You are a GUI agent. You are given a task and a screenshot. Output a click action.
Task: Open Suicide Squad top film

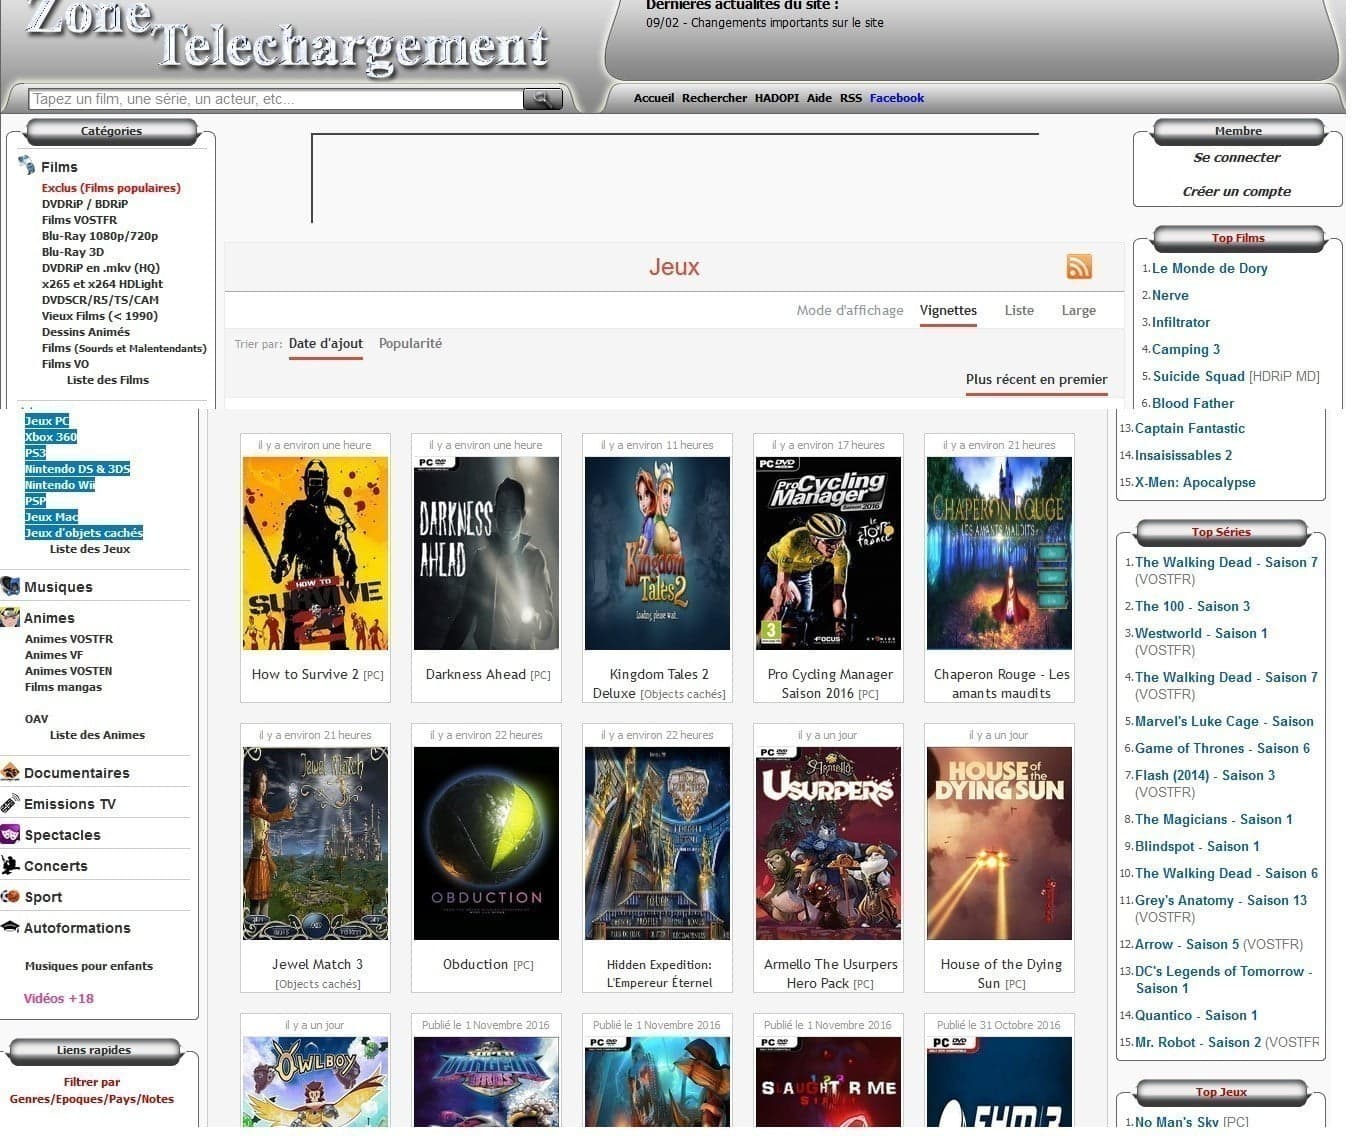coord(1200,376)
